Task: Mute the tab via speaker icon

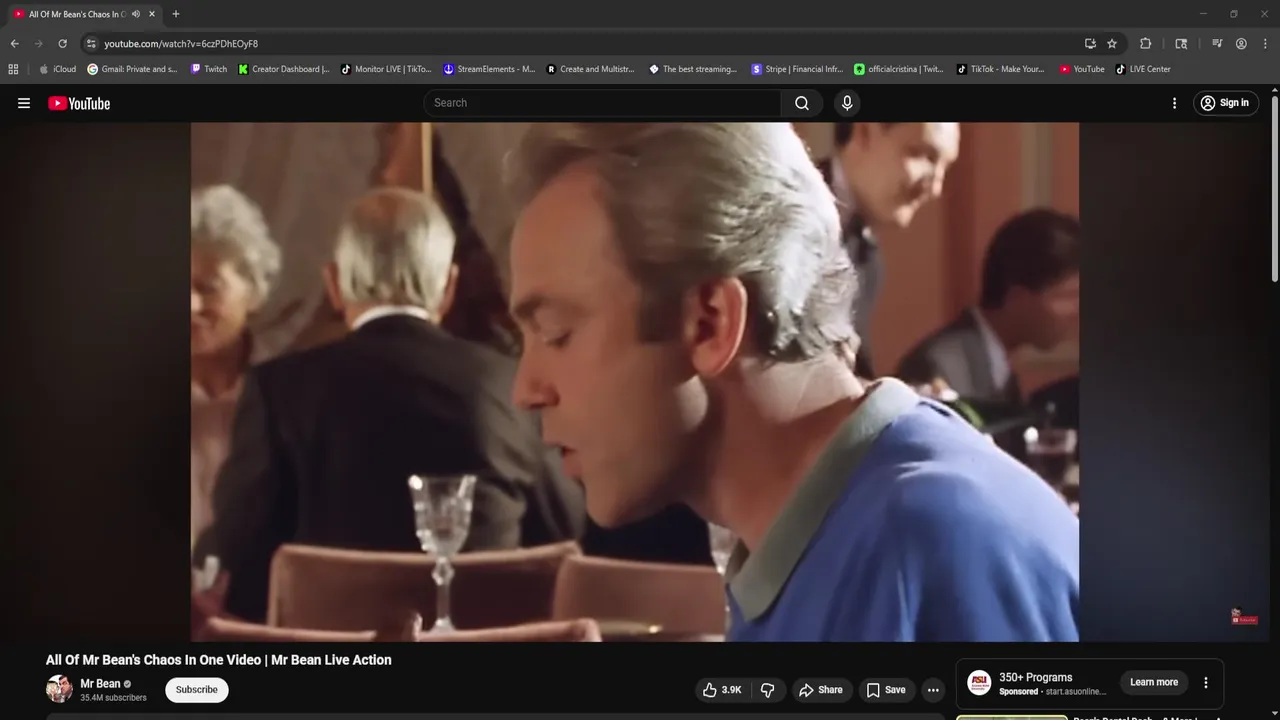Action: pos(136,14)
